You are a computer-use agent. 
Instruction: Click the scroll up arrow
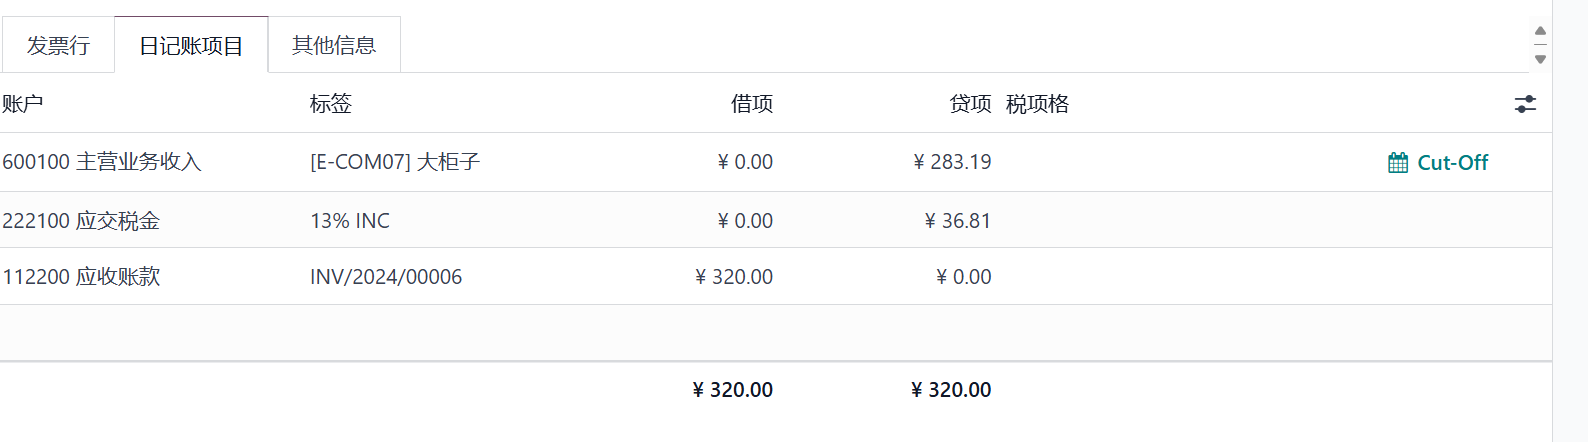(x=1540, y=31)
